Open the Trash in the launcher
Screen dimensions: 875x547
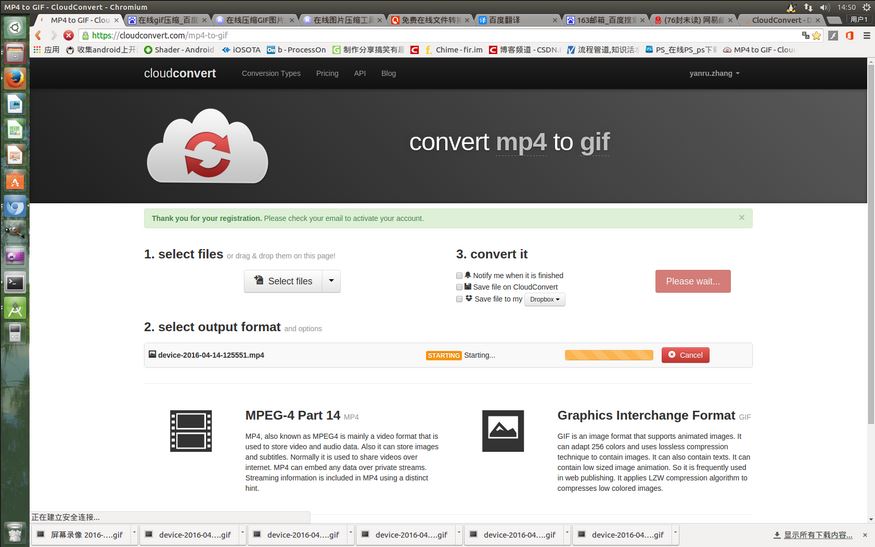point(15,533)
